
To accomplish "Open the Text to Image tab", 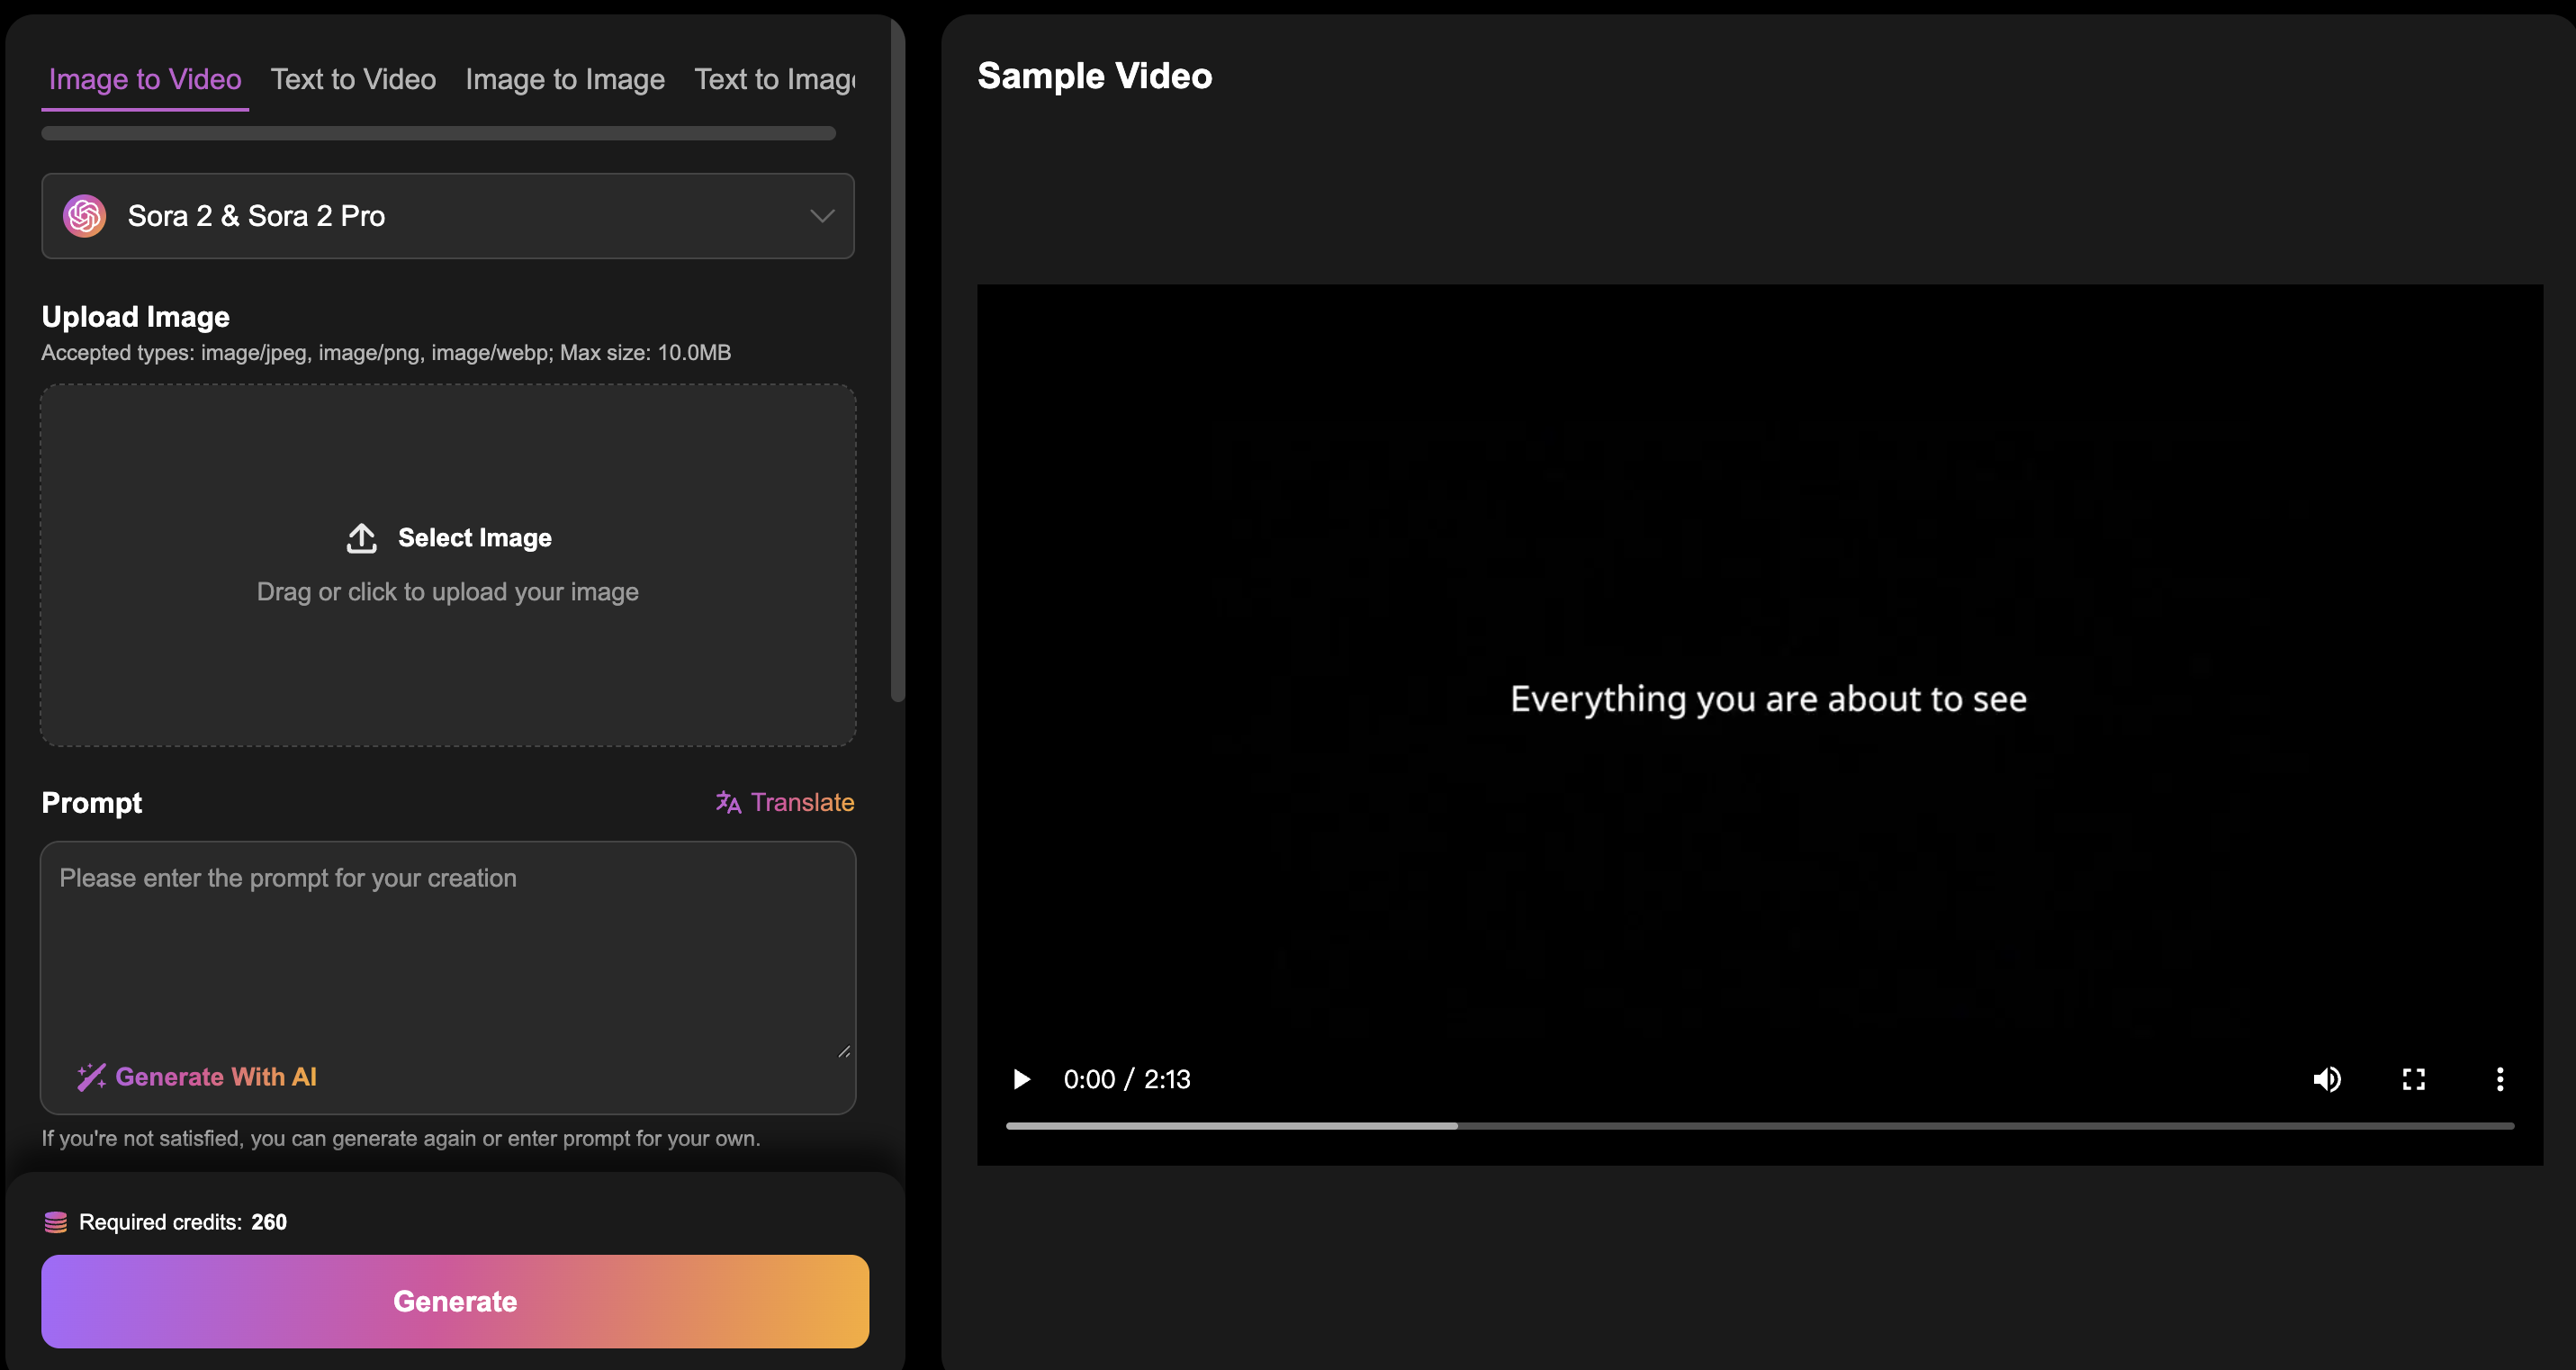I will (774, 79).
